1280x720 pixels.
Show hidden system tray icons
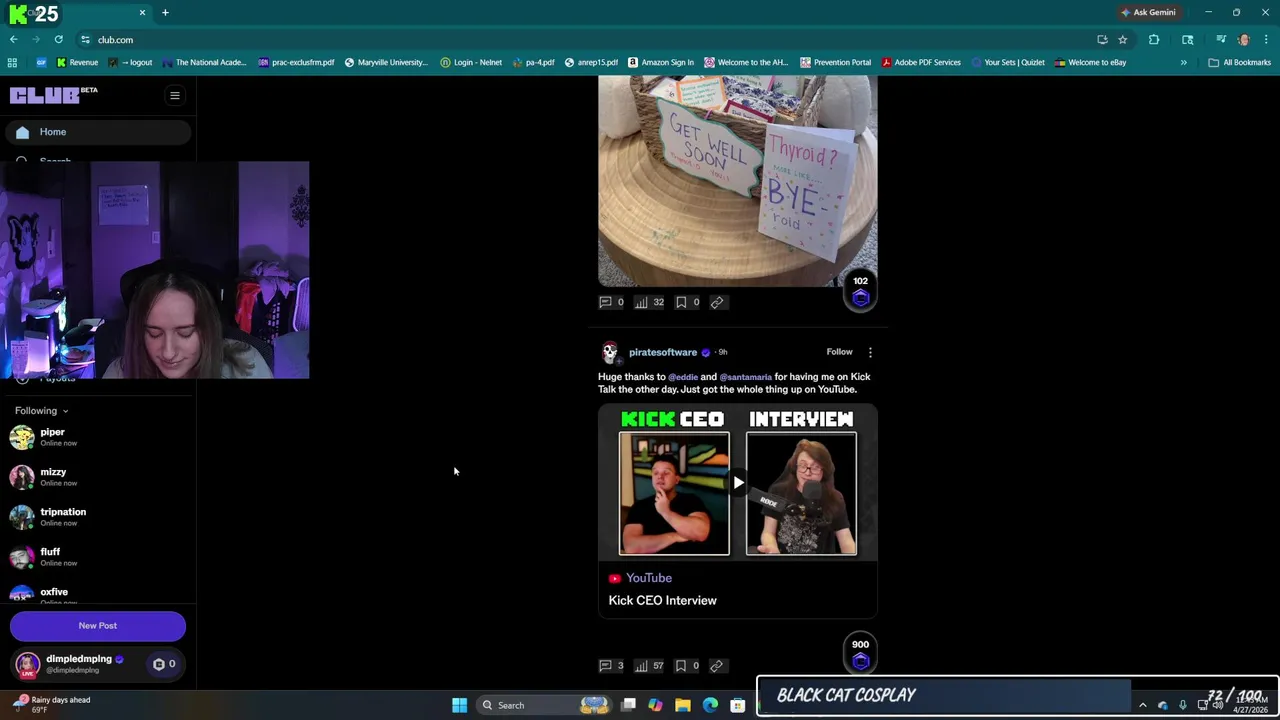[1143, 705]
